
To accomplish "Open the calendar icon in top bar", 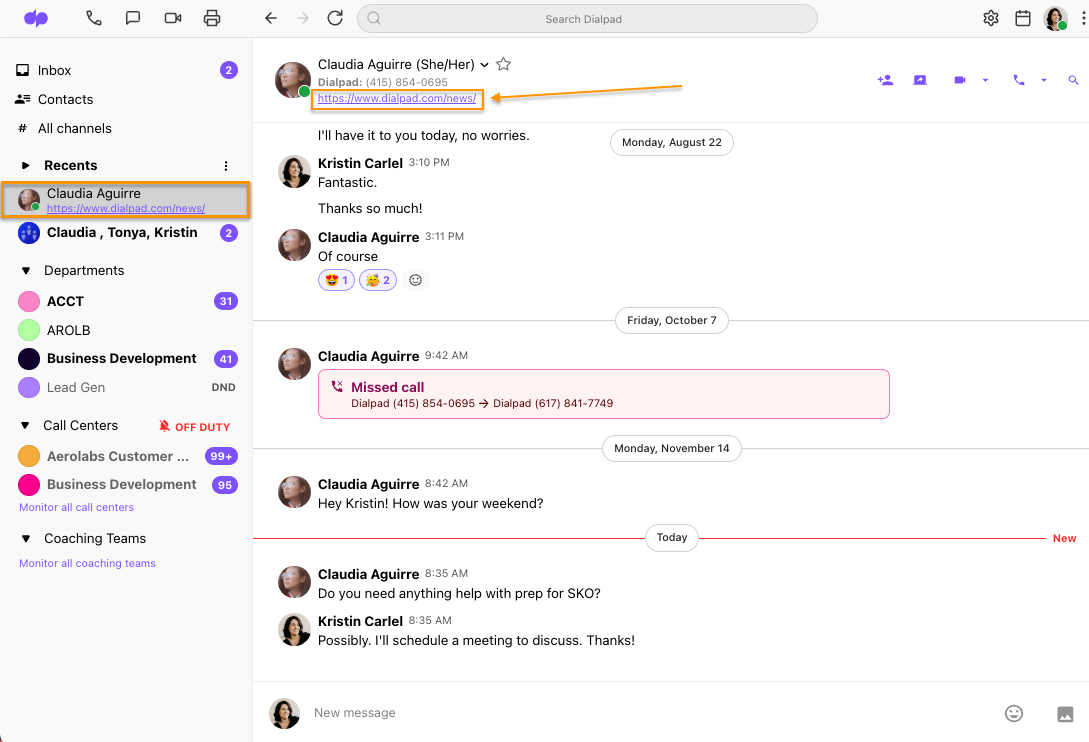I will coord(1022,18).
